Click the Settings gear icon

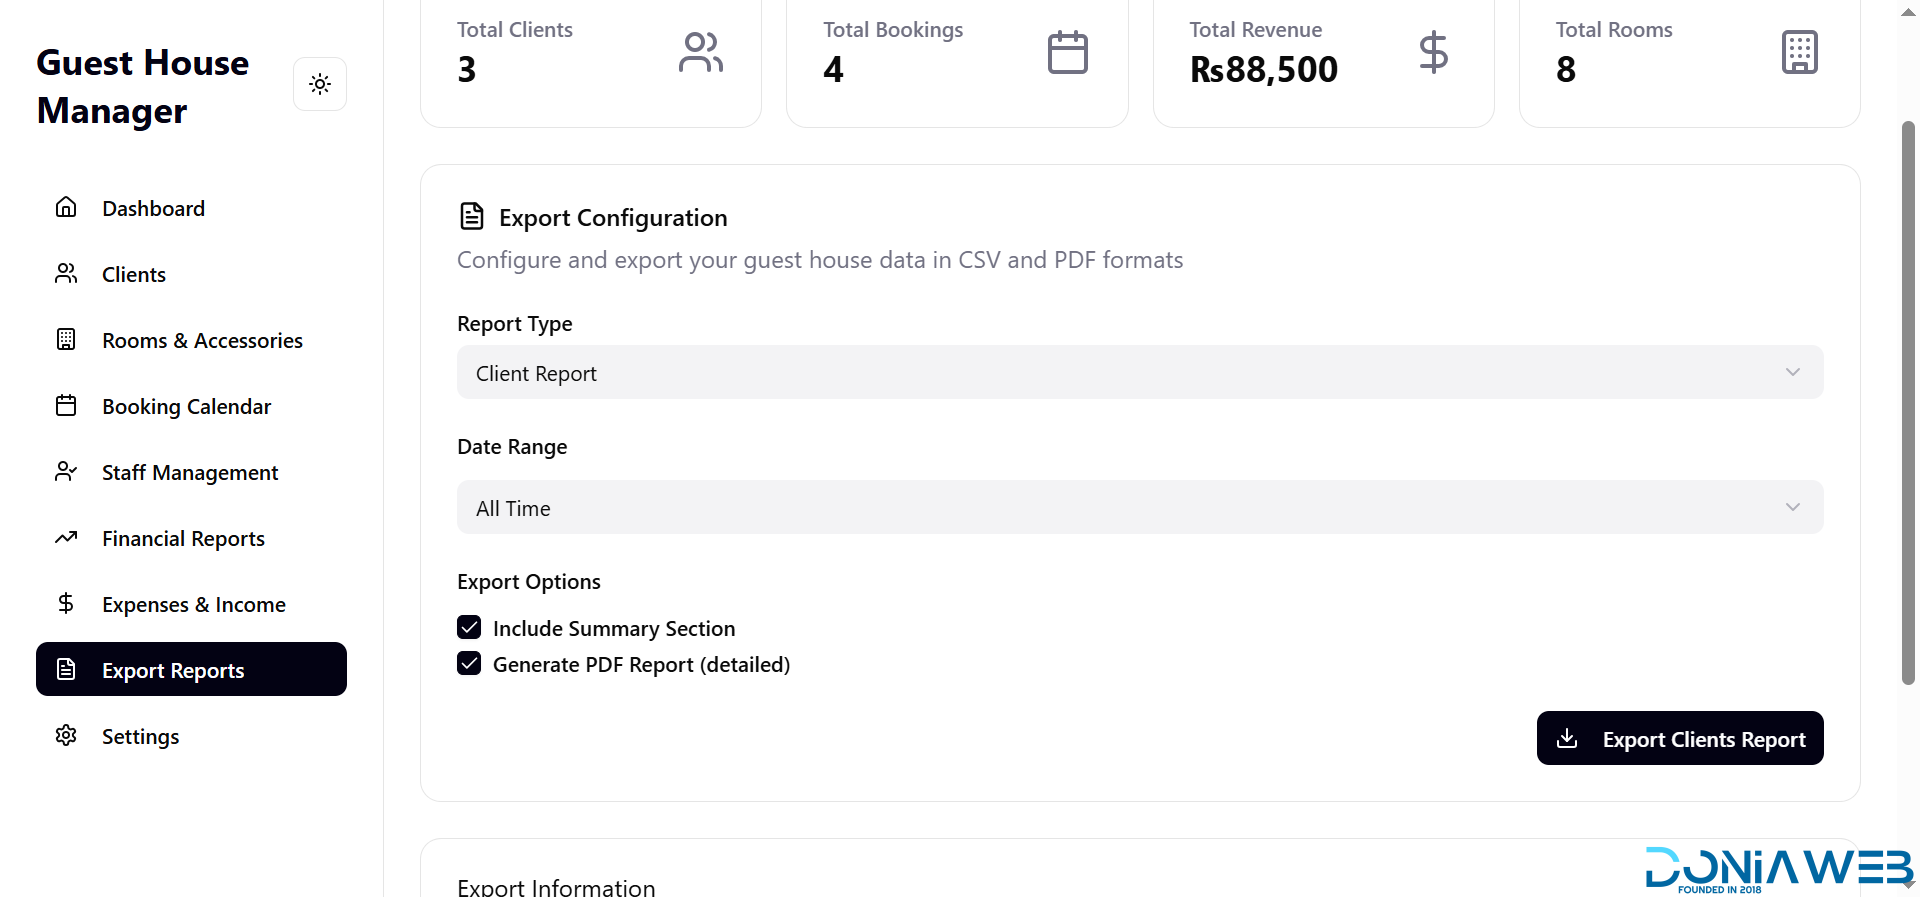[66, 735]
